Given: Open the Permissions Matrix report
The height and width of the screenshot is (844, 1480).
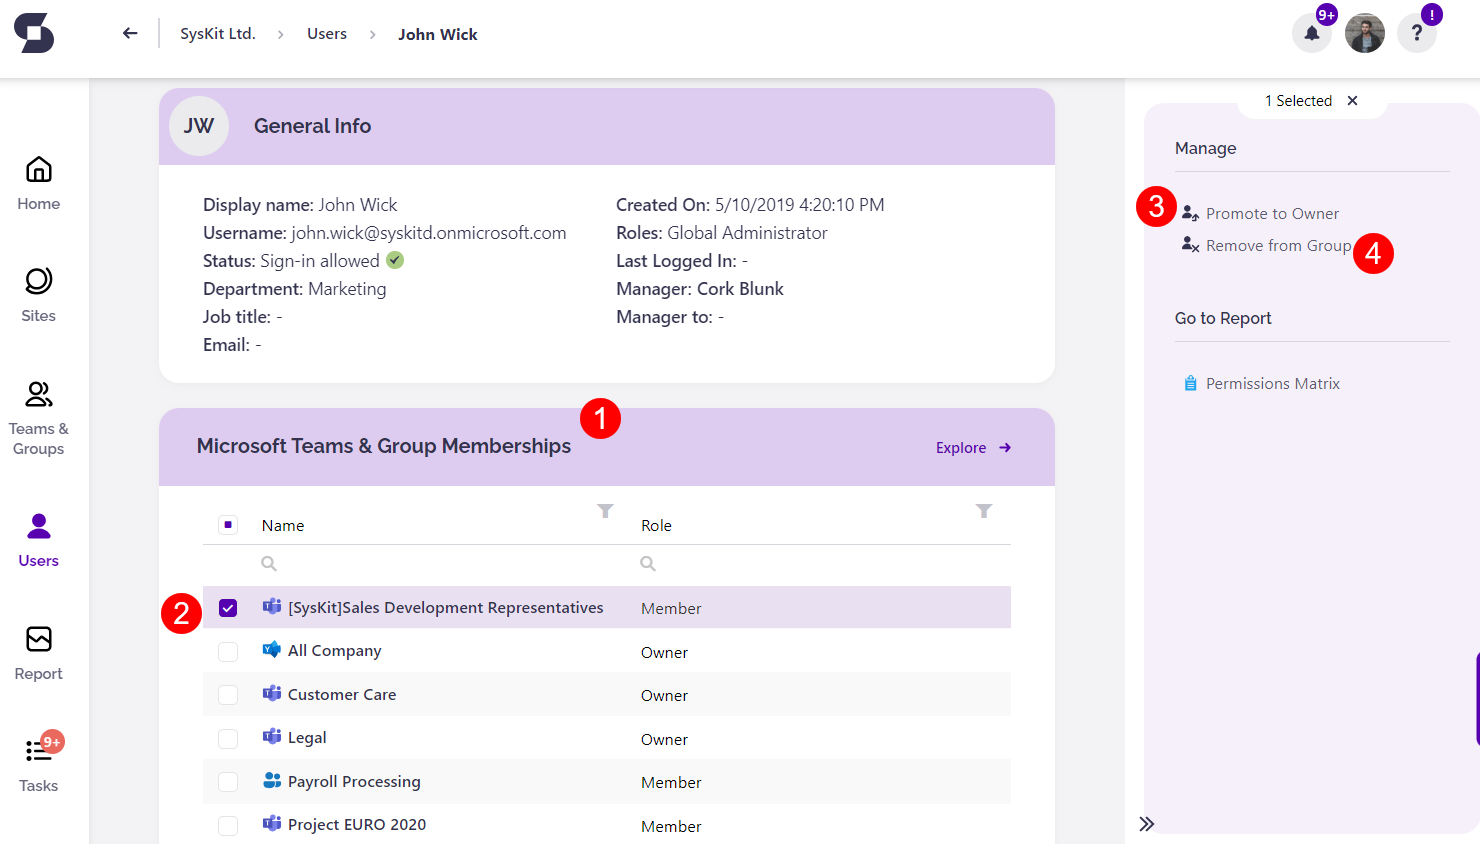Looking at the screenshot, I should point(1272,383).
